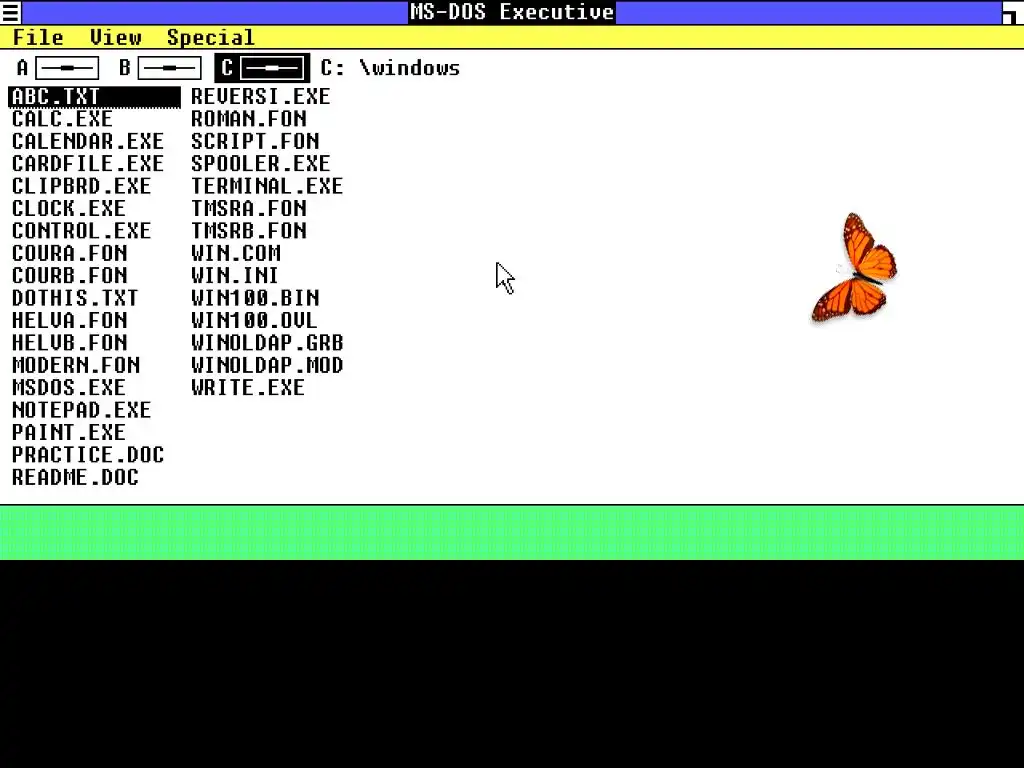This screenshot has height=768, width=1024.
Task: Select README.DOC file
Action: pyautogui.click(x=76, y=477)
